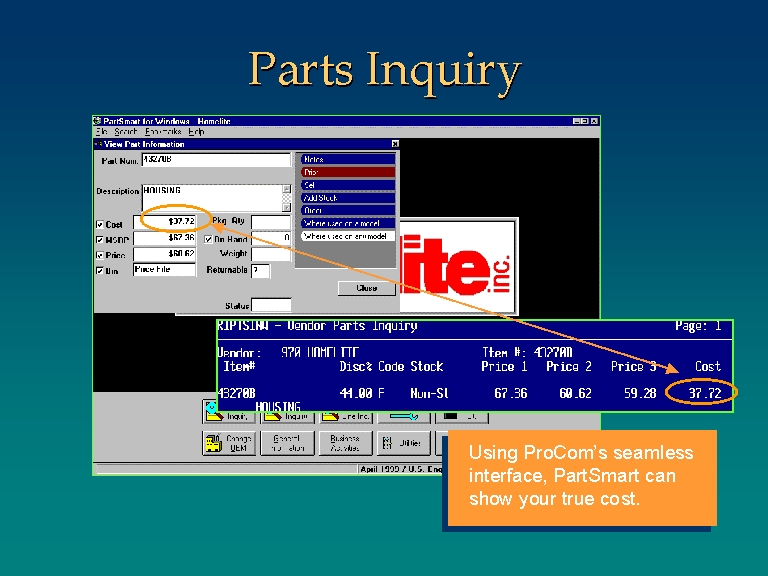
Task: Click the General Information button
Action: pyautogui.click(x=288, y=443)
